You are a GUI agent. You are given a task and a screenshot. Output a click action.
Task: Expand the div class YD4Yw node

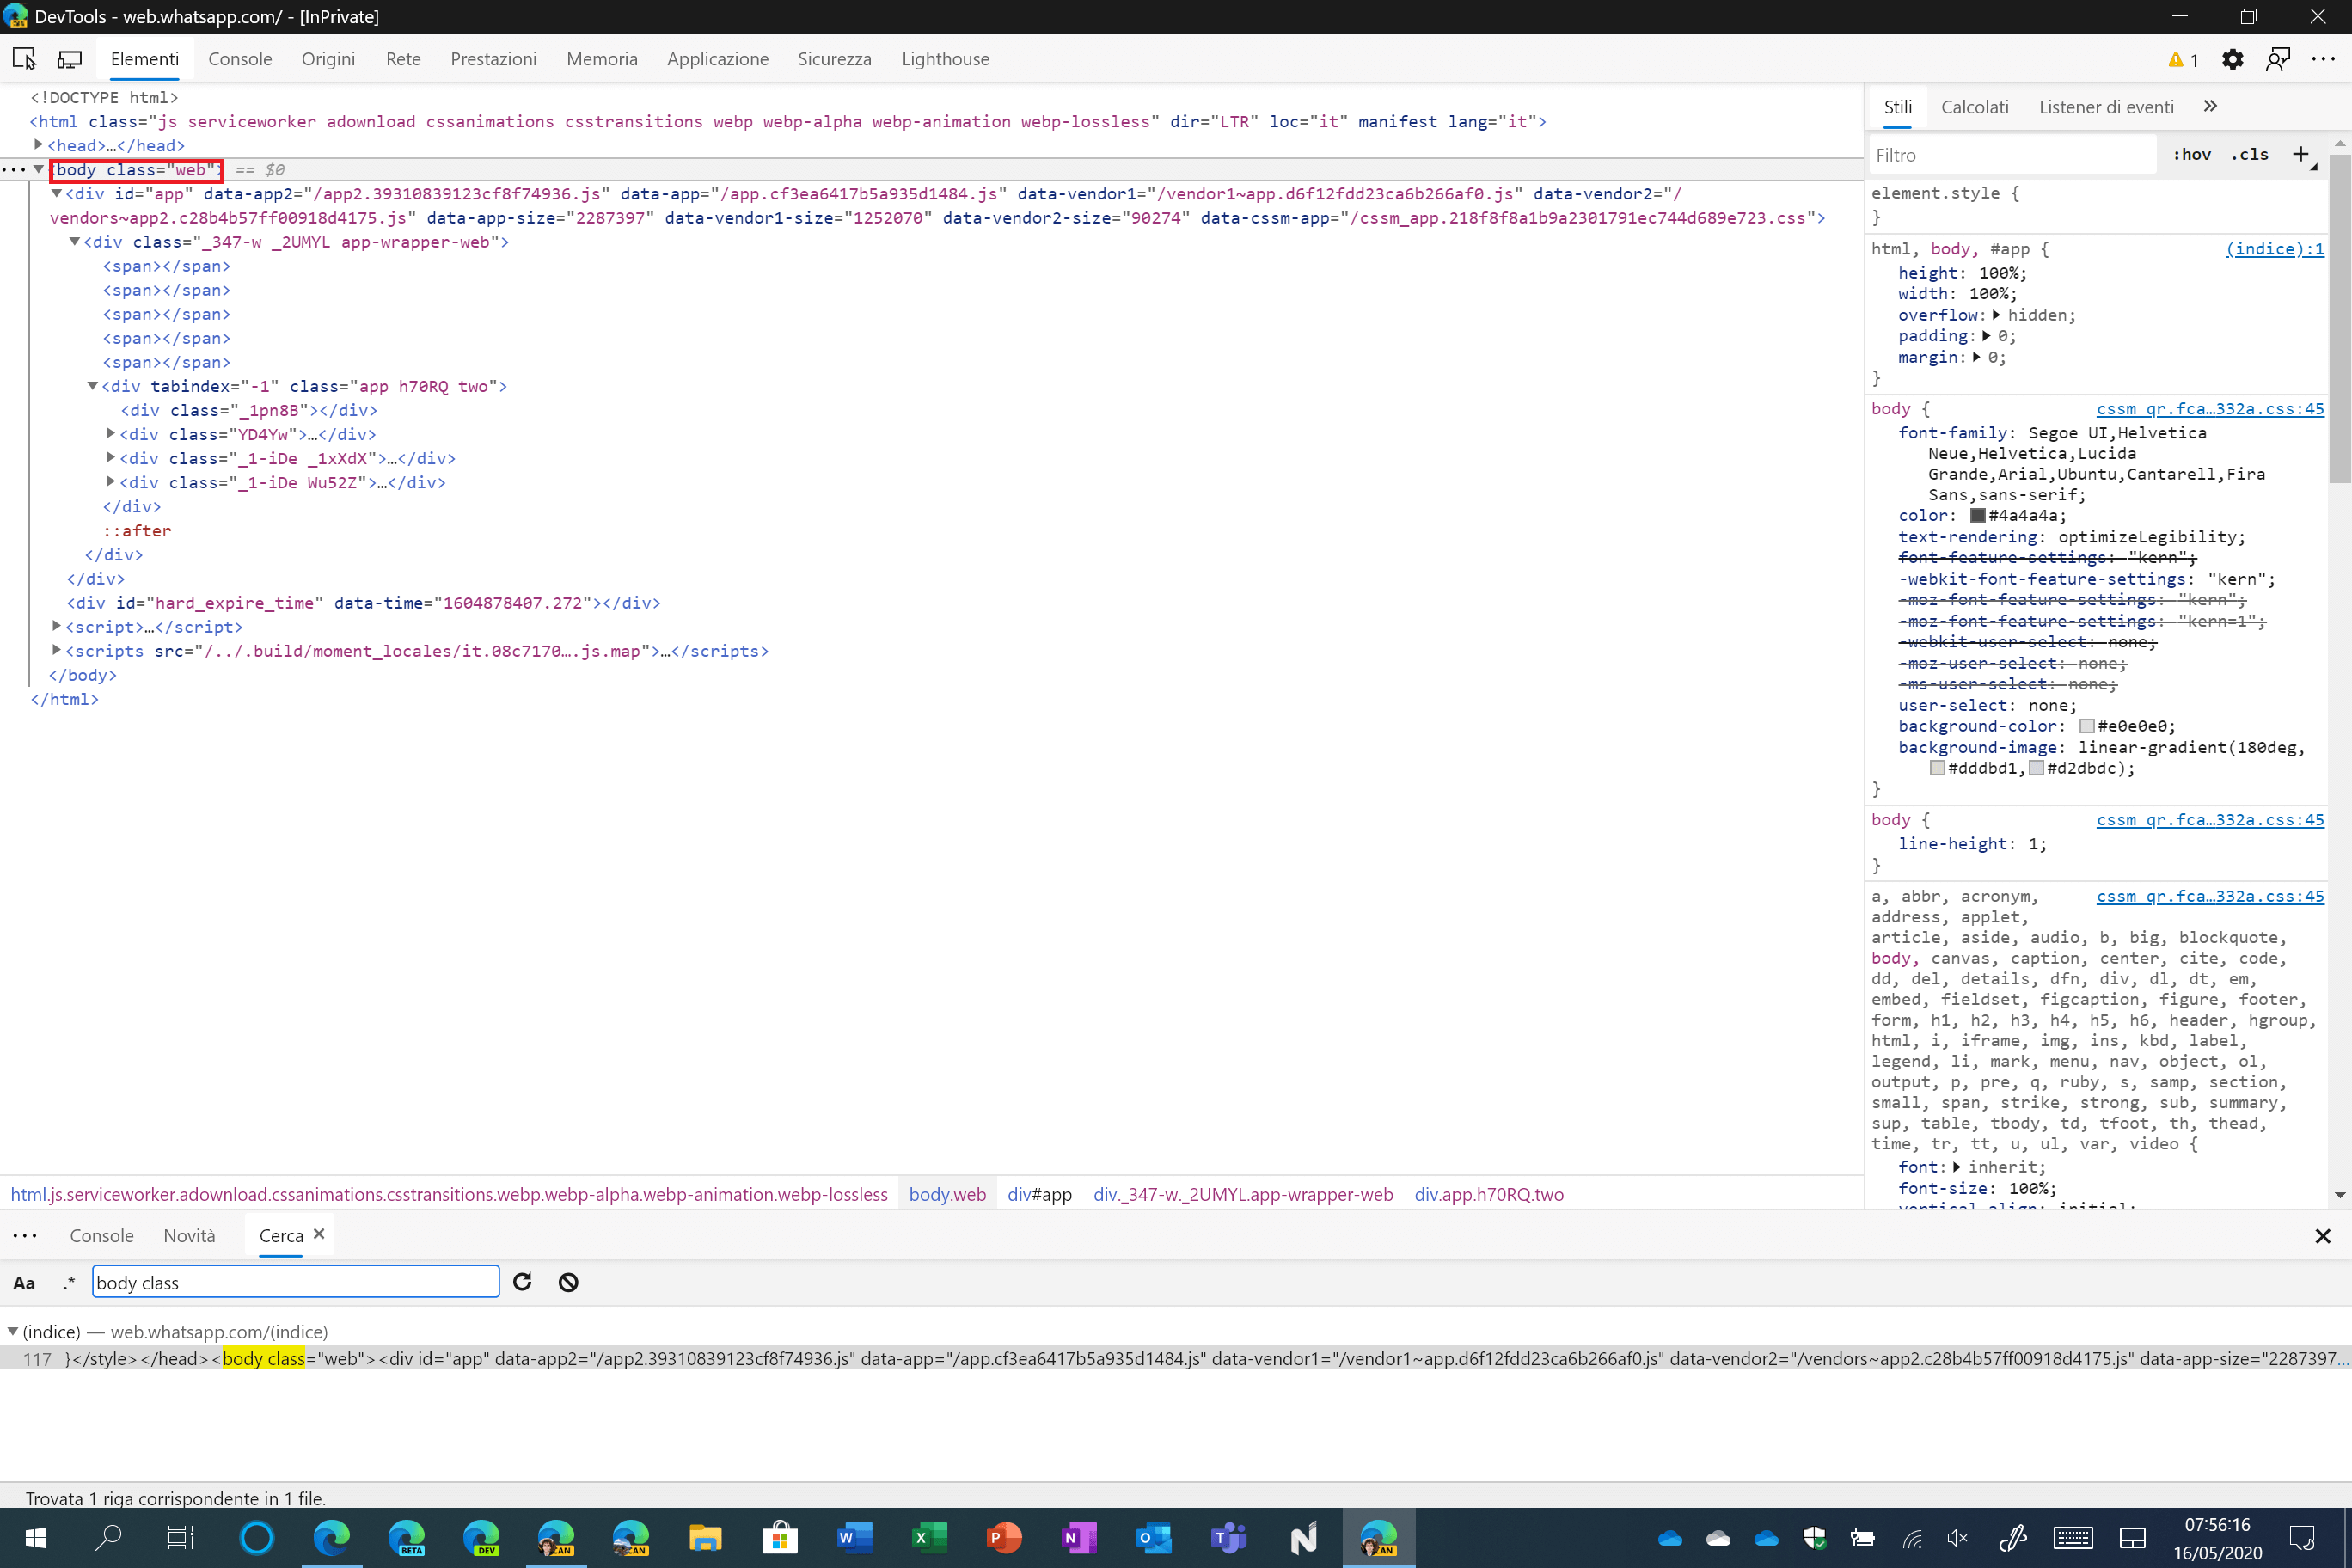111,433
